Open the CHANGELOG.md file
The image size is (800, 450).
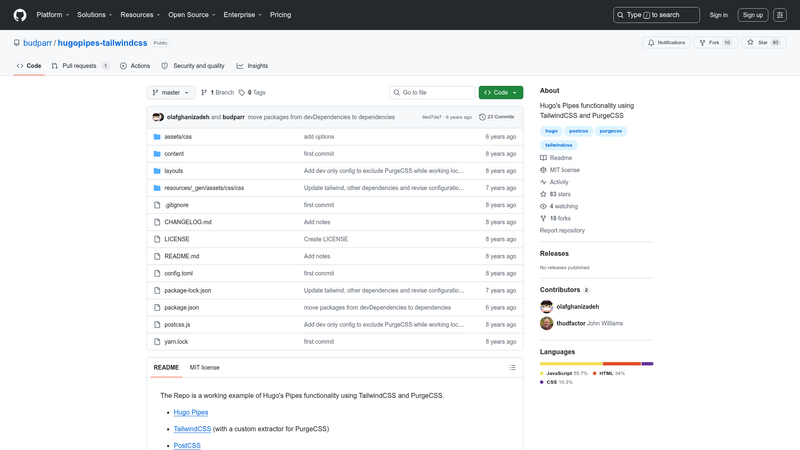tap(188, 222)
